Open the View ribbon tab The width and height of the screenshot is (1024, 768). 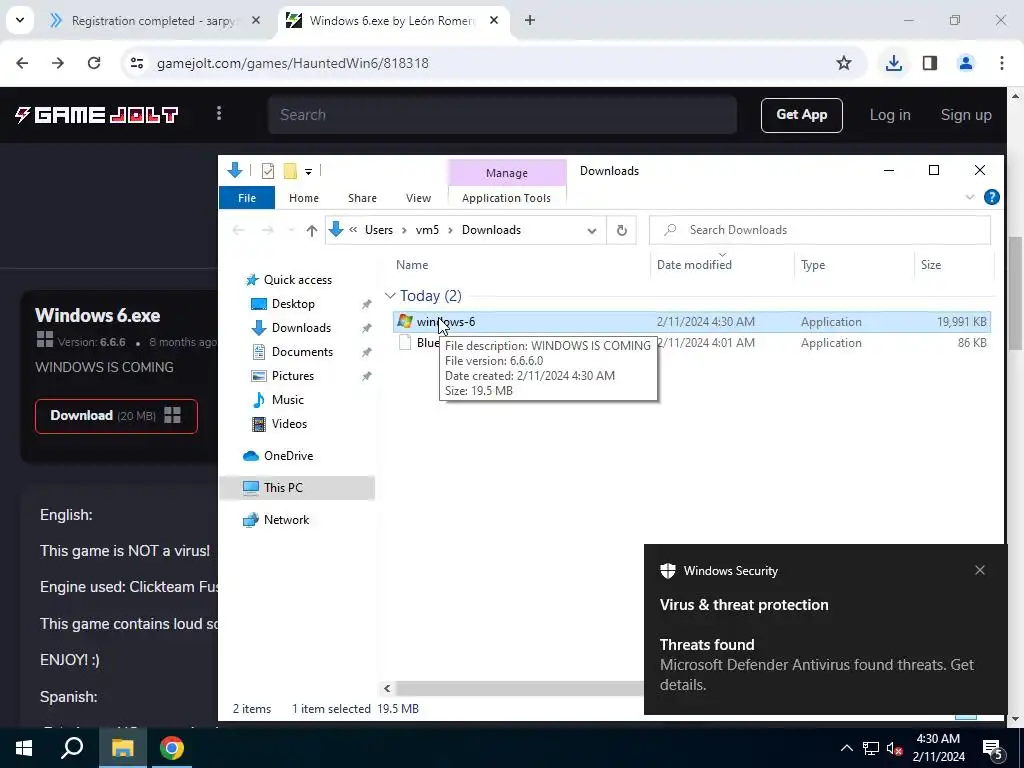coord(419,198)
